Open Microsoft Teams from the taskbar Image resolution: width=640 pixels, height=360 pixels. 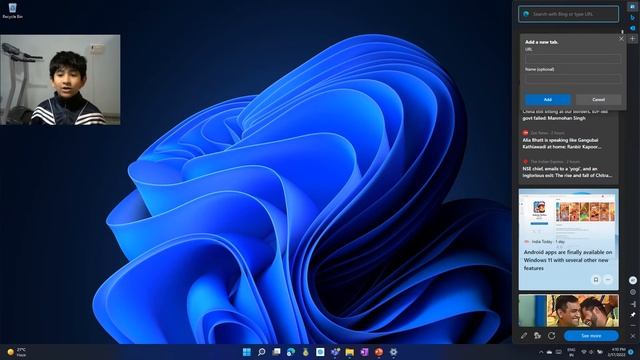tap(335, 352)
